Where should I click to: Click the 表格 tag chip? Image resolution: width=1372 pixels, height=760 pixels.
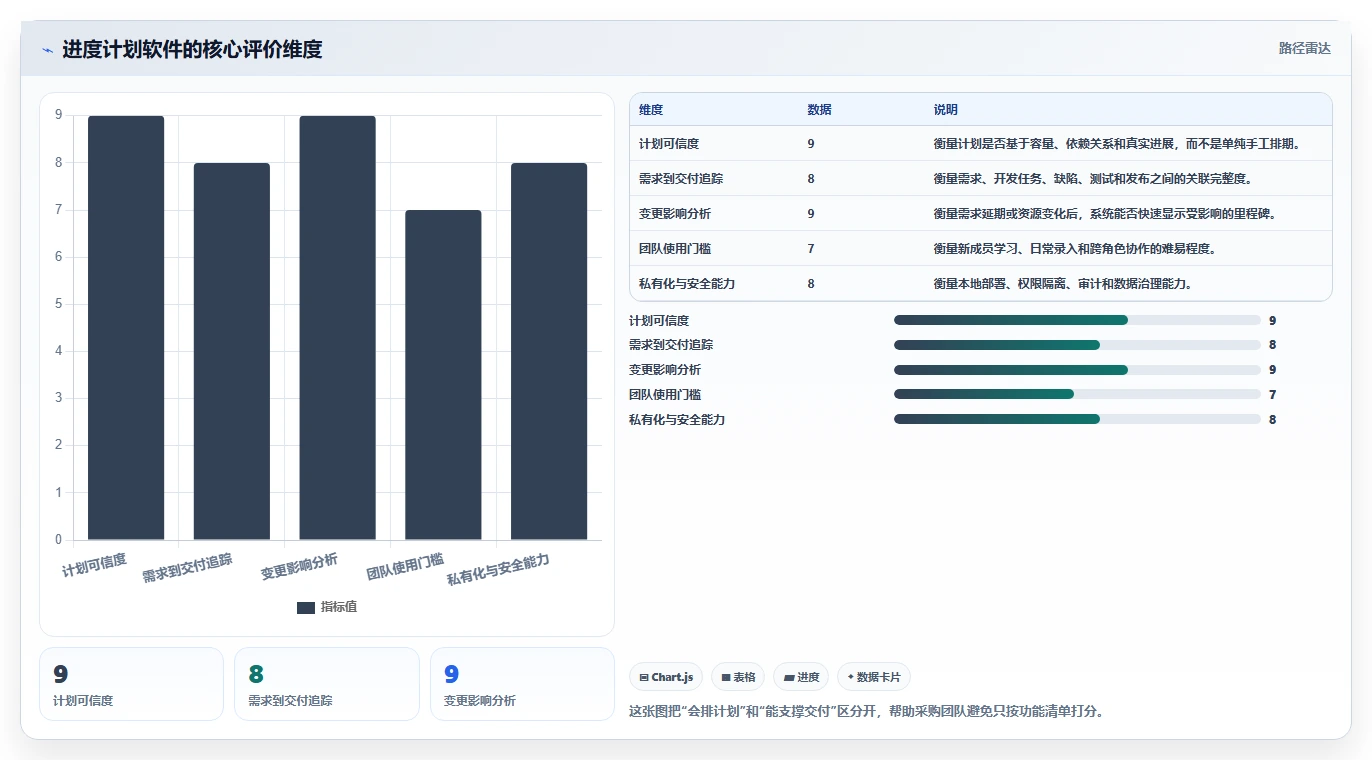point(738,677)
